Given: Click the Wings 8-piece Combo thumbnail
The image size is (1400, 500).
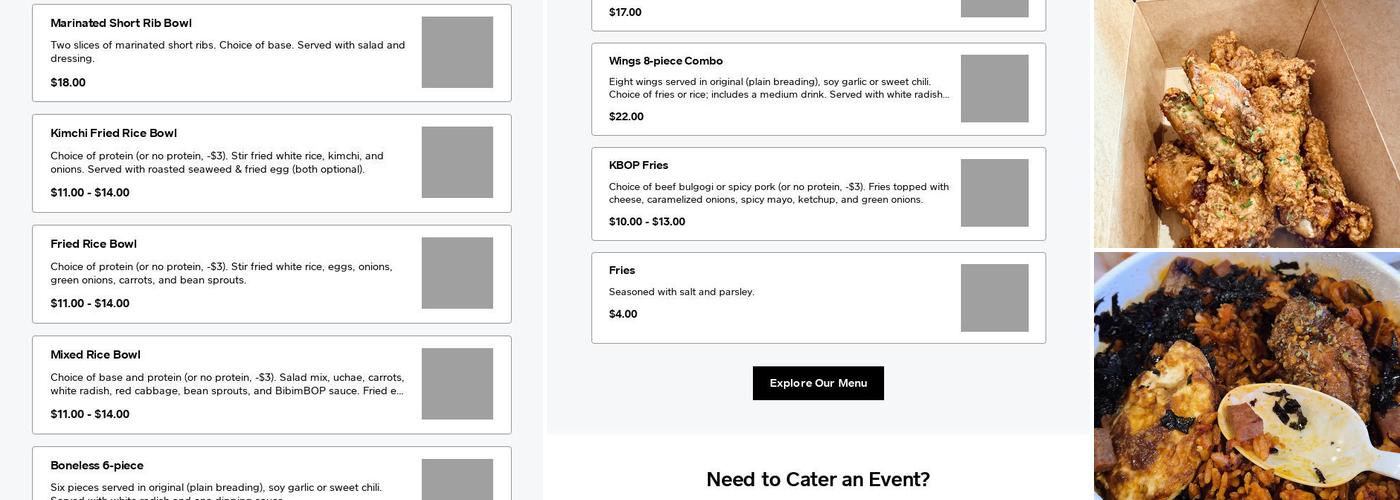Looking at the screenshot, I should pyautogui.click(x=994, y=88).
